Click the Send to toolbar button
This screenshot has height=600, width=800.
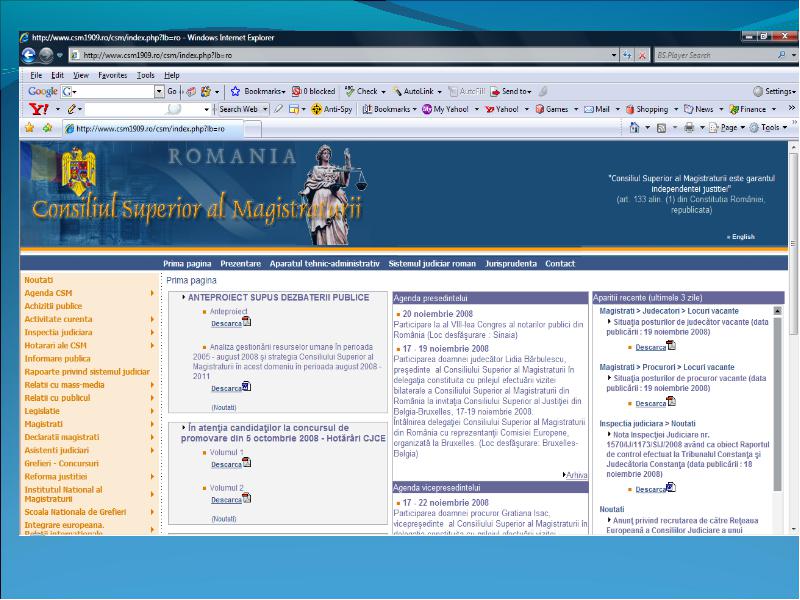point(511,91)
